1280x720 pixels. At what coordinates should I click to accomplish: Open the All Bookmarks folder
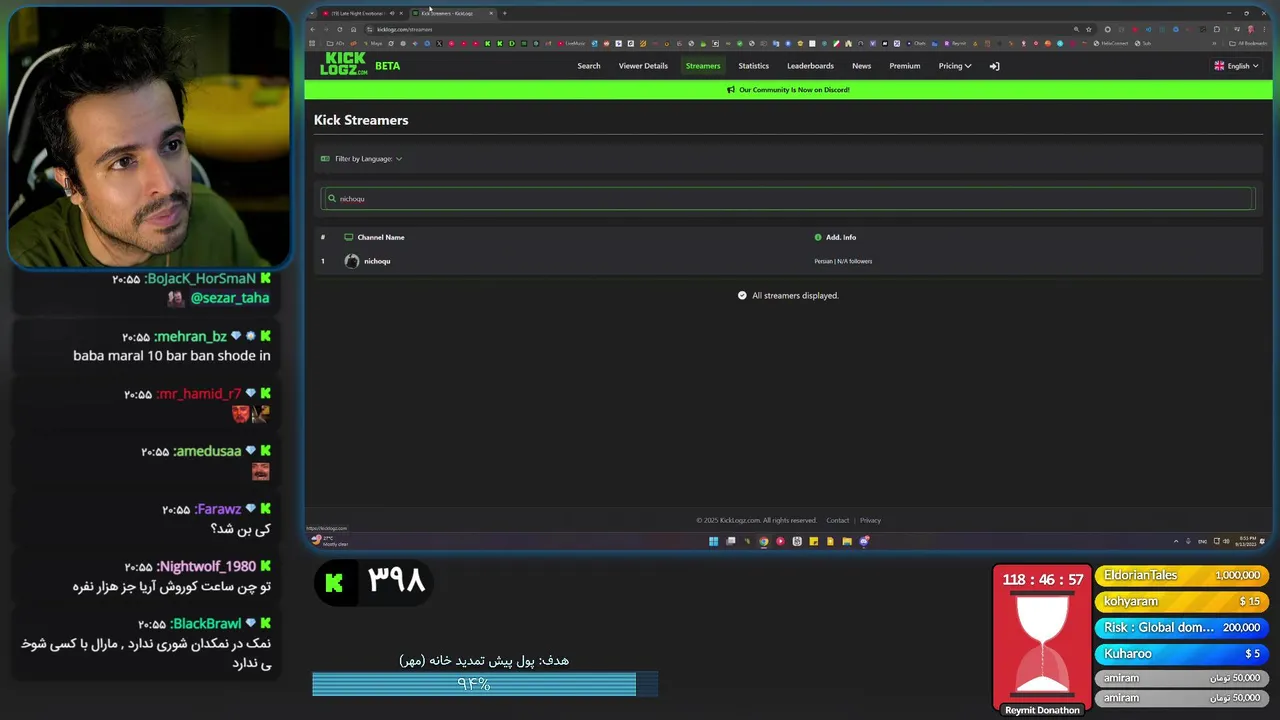[1250, 43]
